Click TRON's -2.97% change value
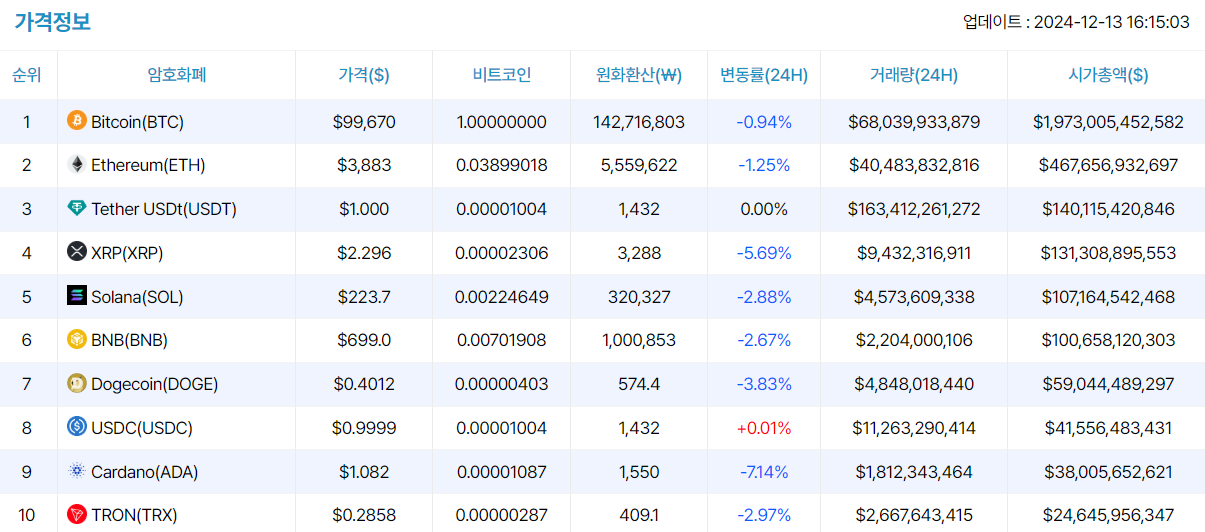Viewport: 1205px width, 532px height. point(764,515)
